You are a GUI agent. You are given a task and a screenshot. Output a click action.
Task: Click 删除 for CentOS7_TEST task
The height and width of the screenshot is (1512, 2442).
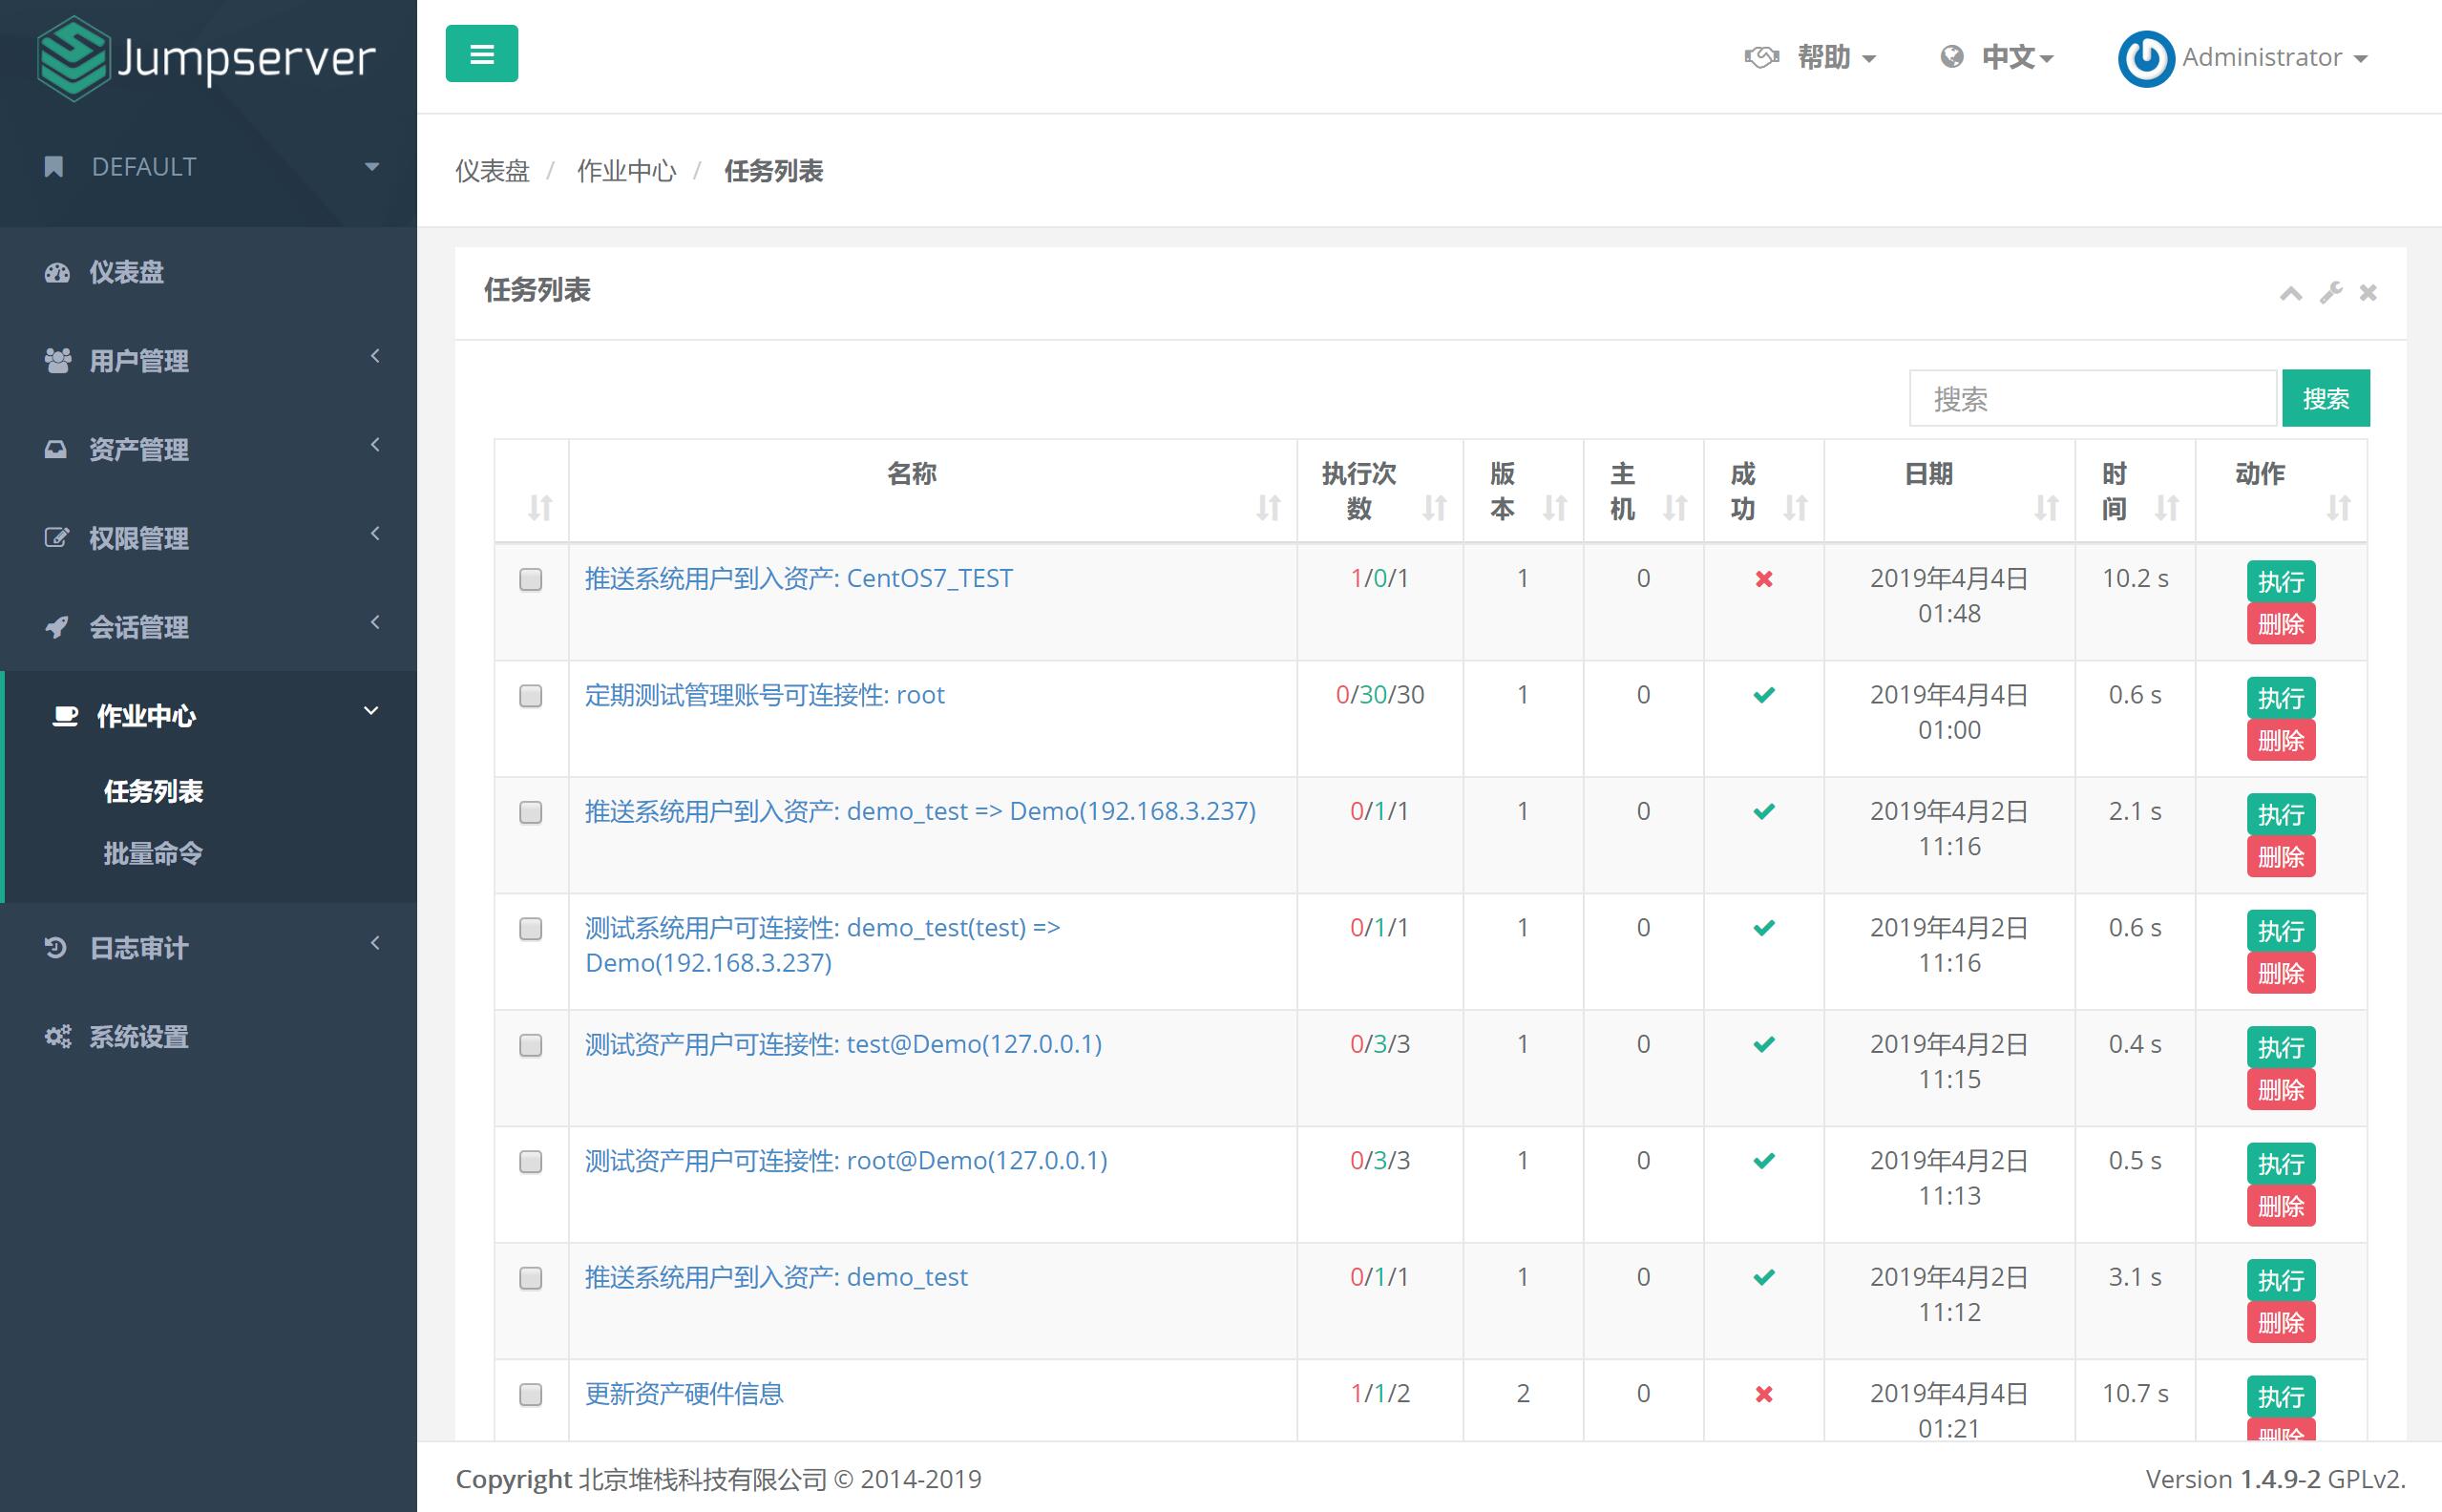click(2281, 624)
